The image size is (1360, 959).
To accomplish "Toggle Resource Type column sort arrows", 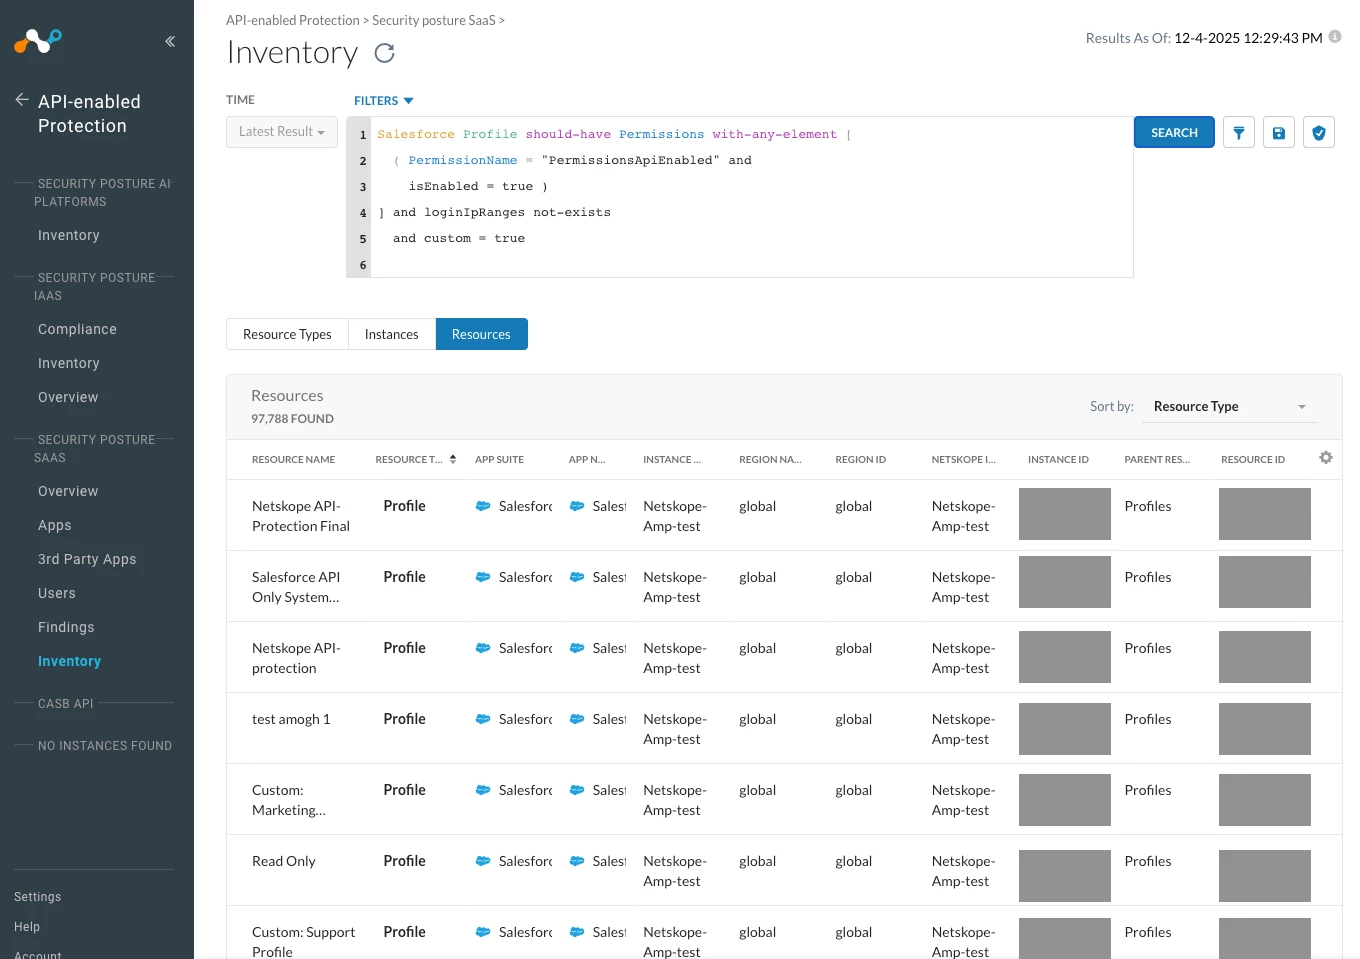I will point(453,459).
